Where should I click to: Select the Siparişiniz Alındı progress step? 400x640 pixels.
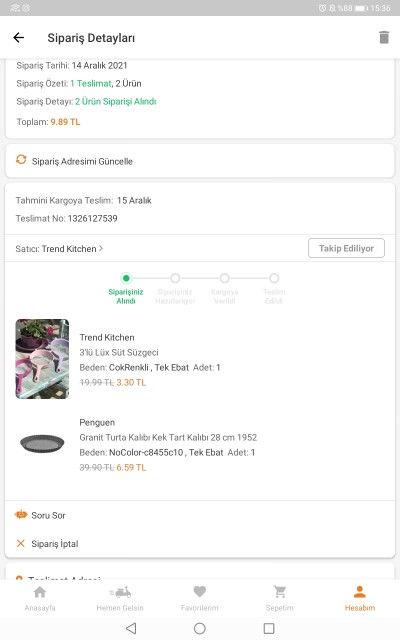[x=126, y=289]
